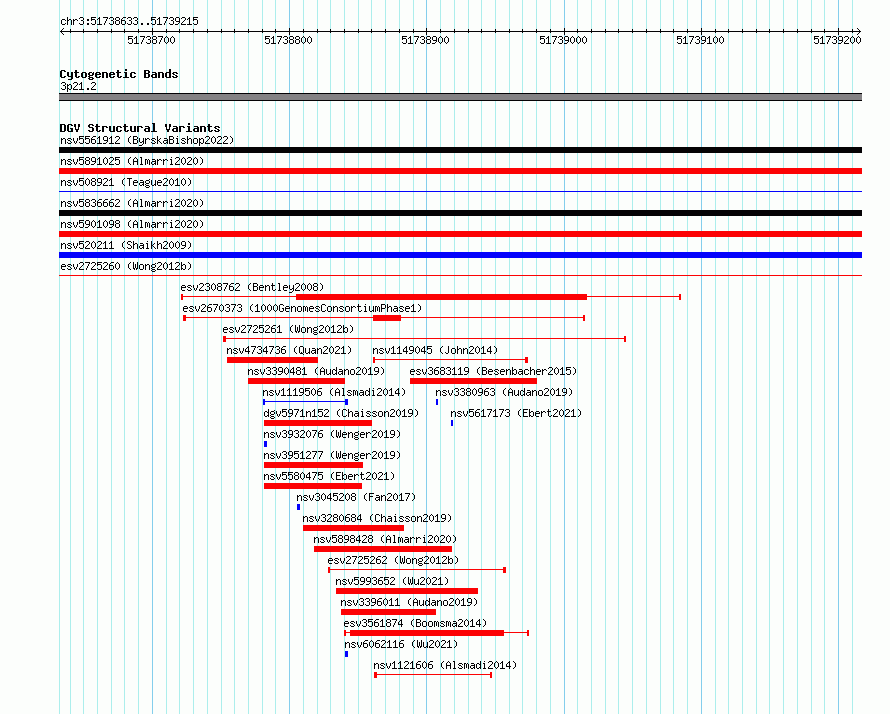This screenshot has width=890, height=714.
Task: Click the nsv5836662 (Almarri2020) label
Action: click(x=132, y=203)
